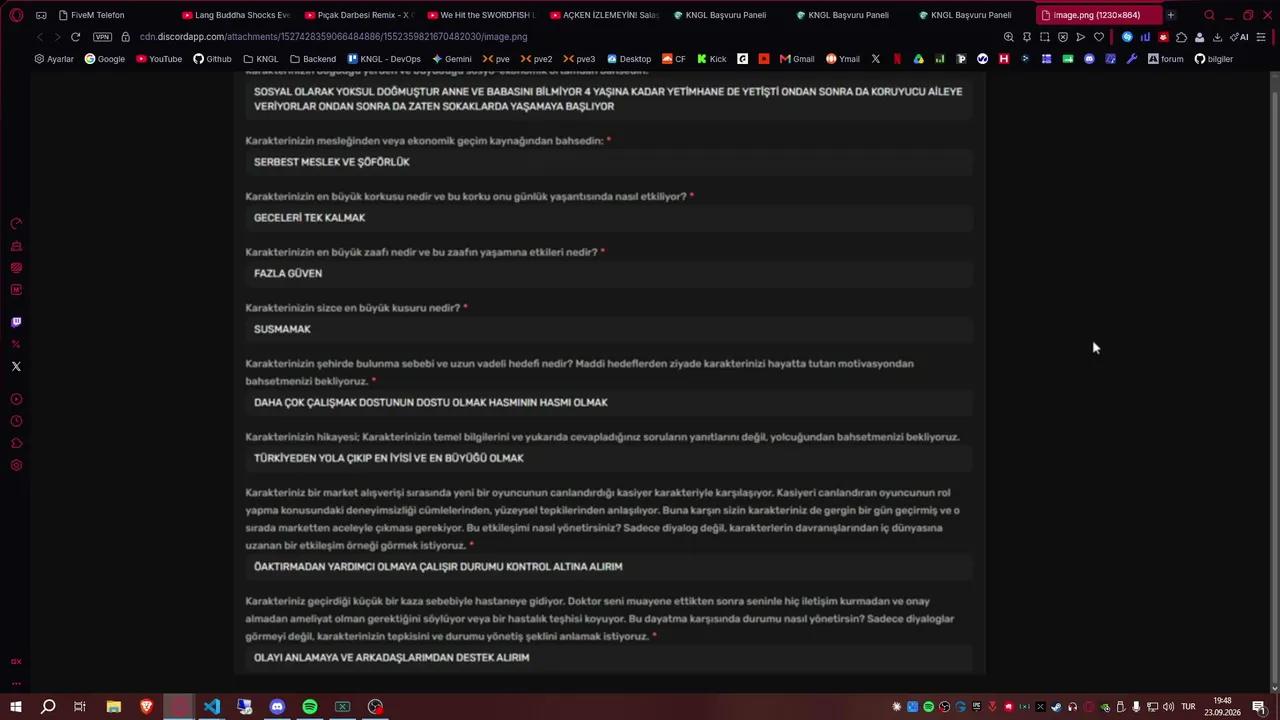Open the Kick bookmark

pyautogui.click(x=712, y=59)
